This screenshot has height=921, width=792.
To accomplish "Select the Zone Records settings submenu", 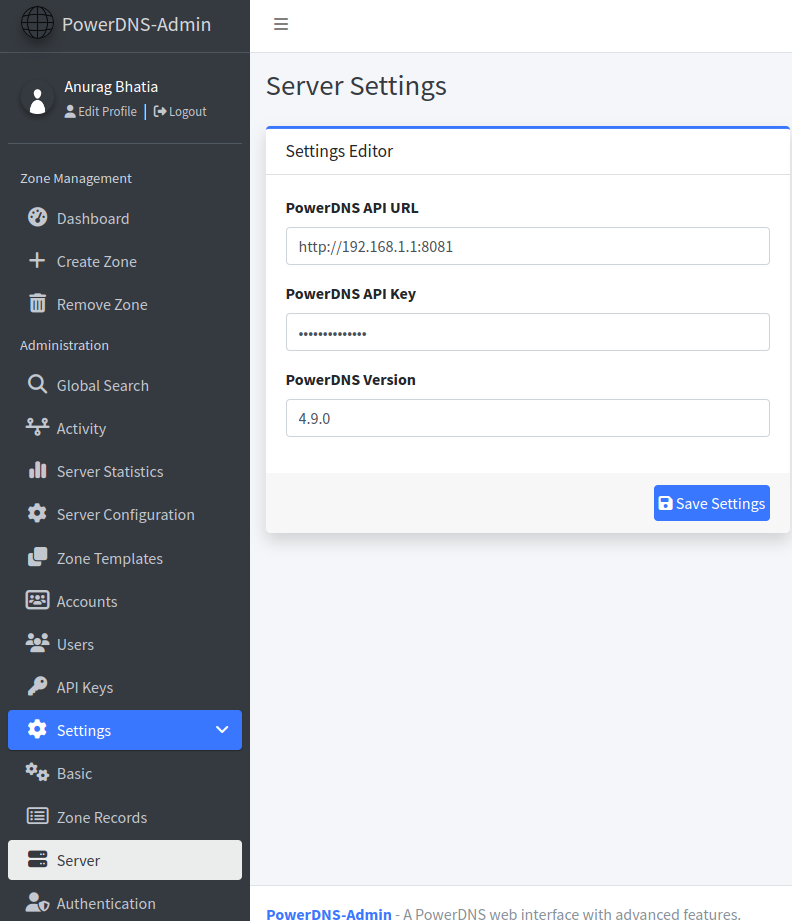I will (x=125, y=817).
